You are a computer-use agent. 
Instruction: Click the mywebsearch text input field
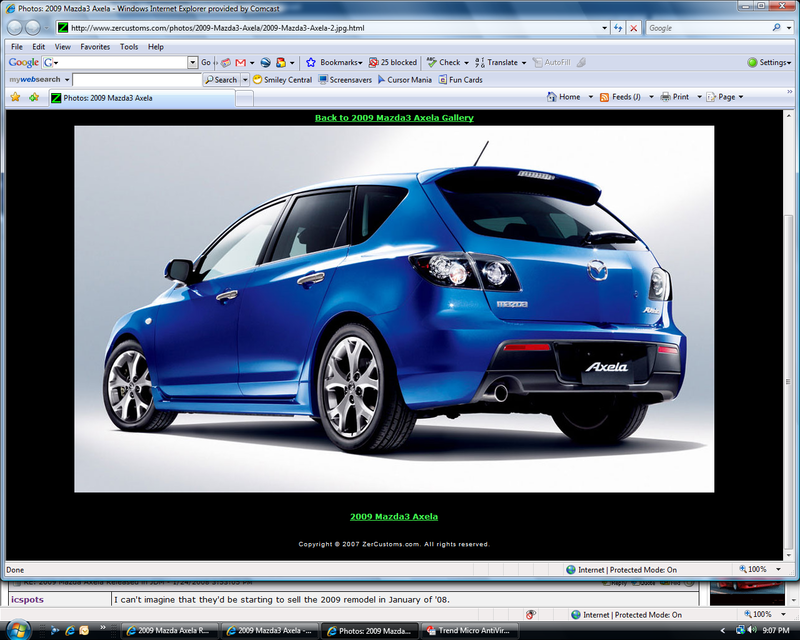point(137,80)
